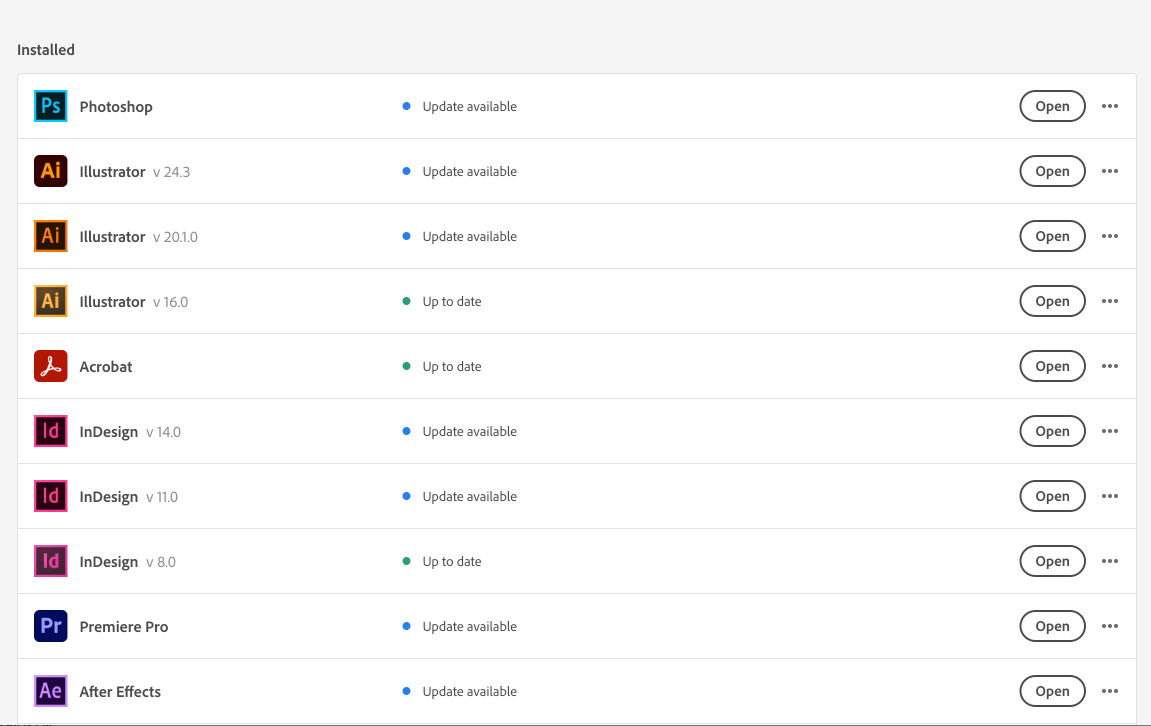Click Premiere Pro's Update available status
The image size is (1151, 726).
(469, 626)
